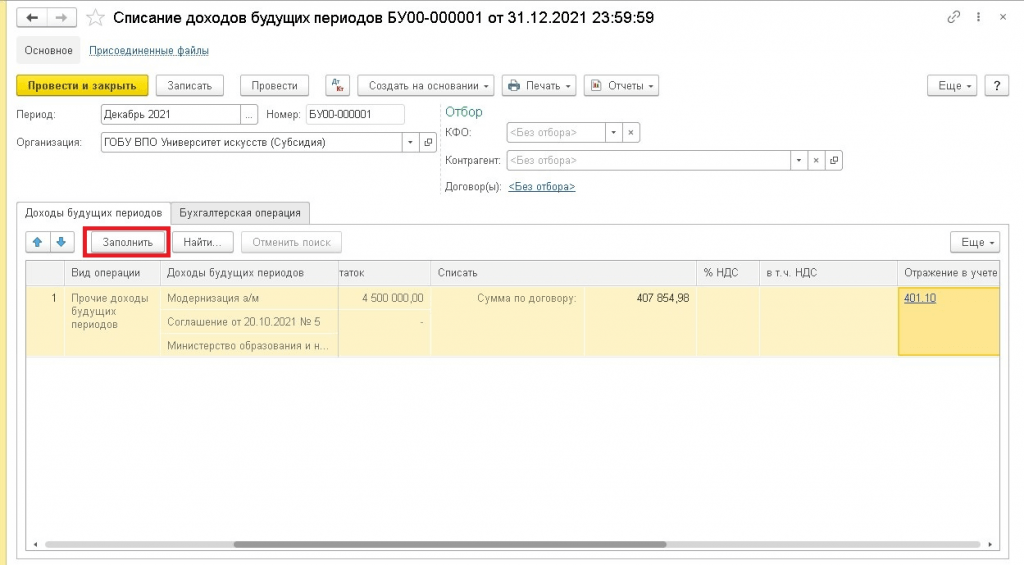Add document to favorites with star icon
This screenshot has width=1024, height=565.
(x=96, y=18)
